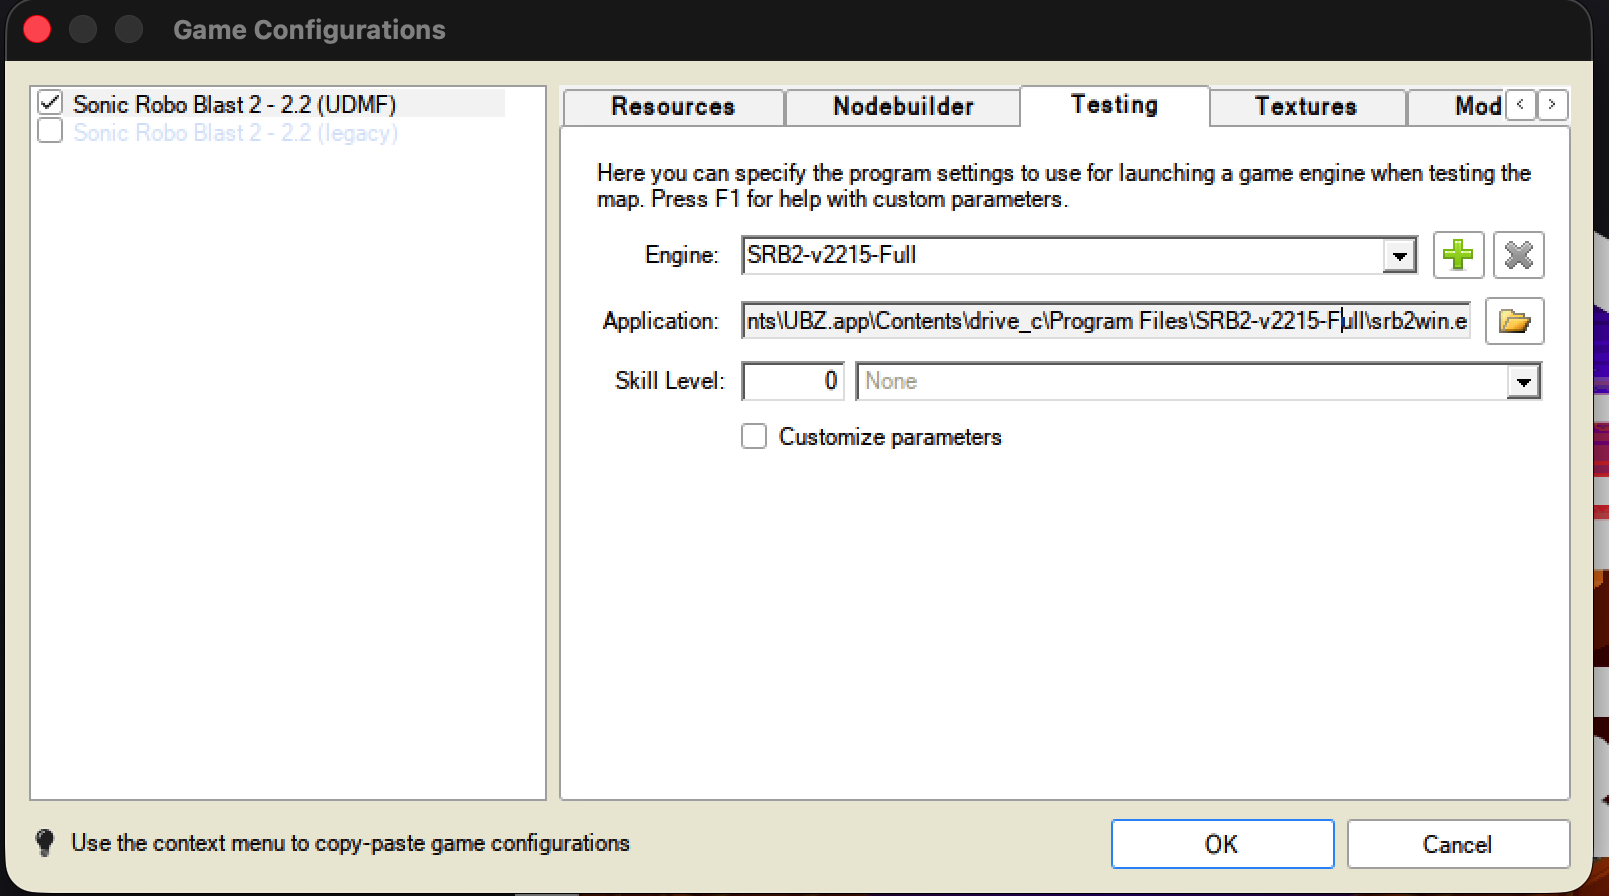
Task: Click the lightbulb tip icon
Action: click(45, 842)
